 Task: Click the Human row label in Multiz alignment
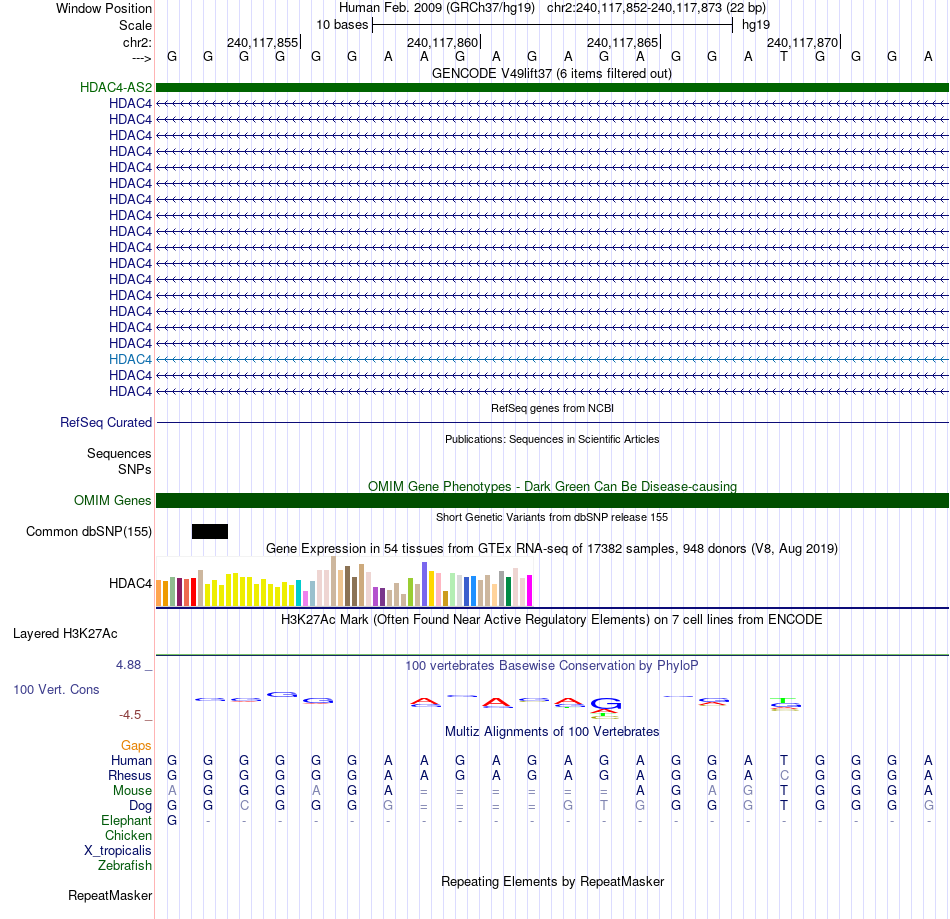point(131,760)
